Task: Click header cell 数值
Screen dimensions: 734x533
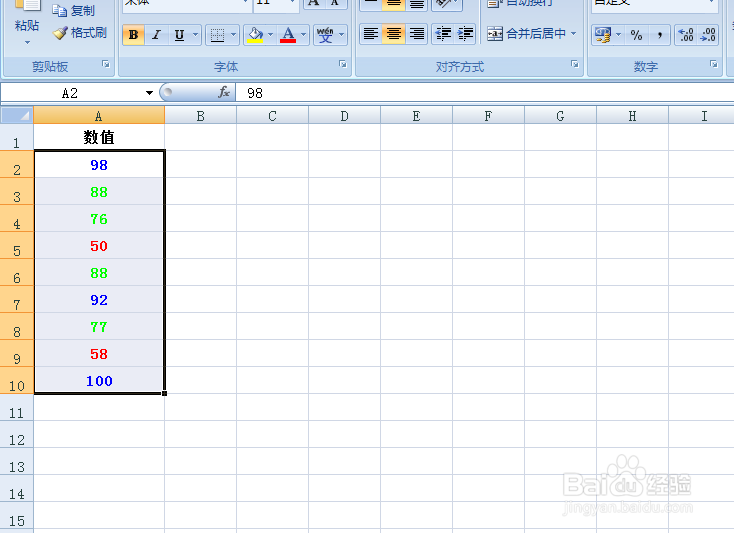Action: [99, 138]
